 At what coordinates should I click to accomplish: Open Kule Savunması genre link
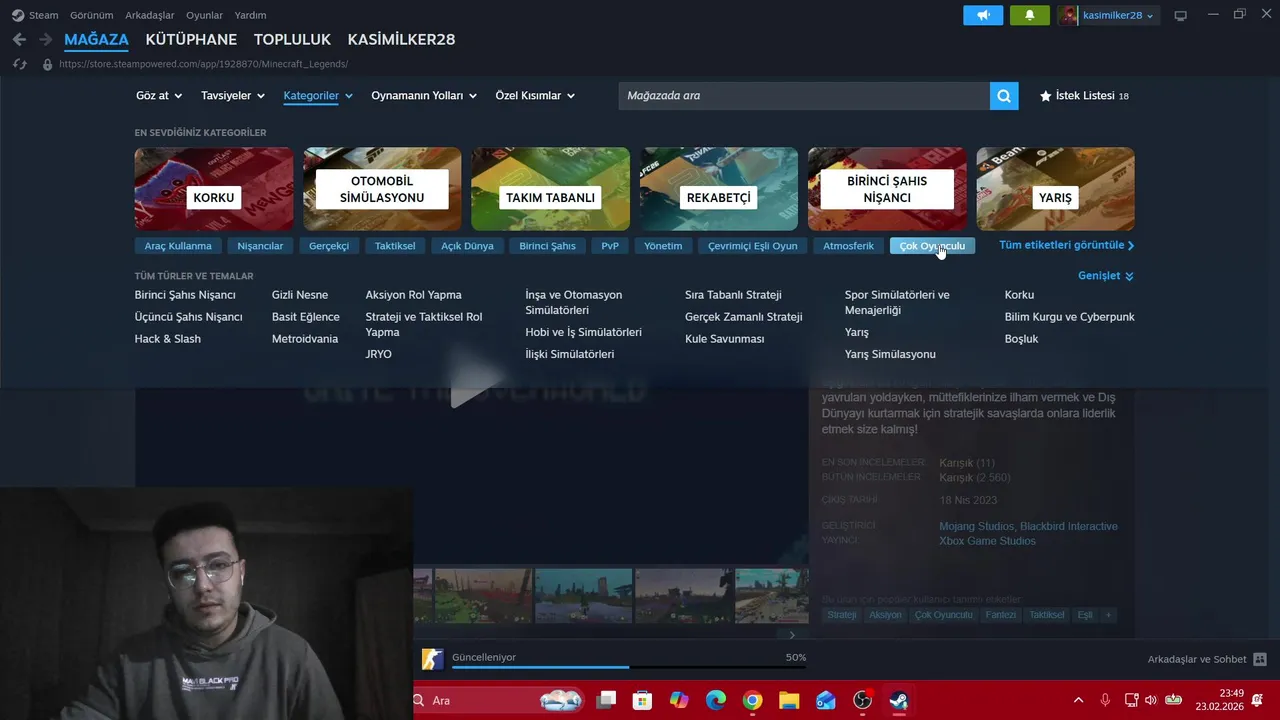coord(724,339)
